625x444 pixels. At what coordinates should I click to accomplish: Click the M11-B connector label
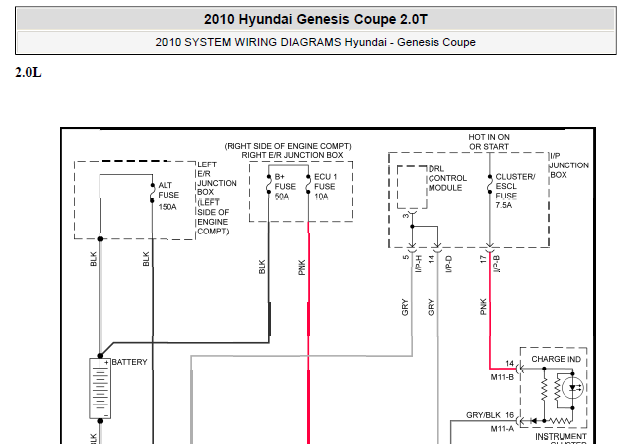click(x=502, y=377)
